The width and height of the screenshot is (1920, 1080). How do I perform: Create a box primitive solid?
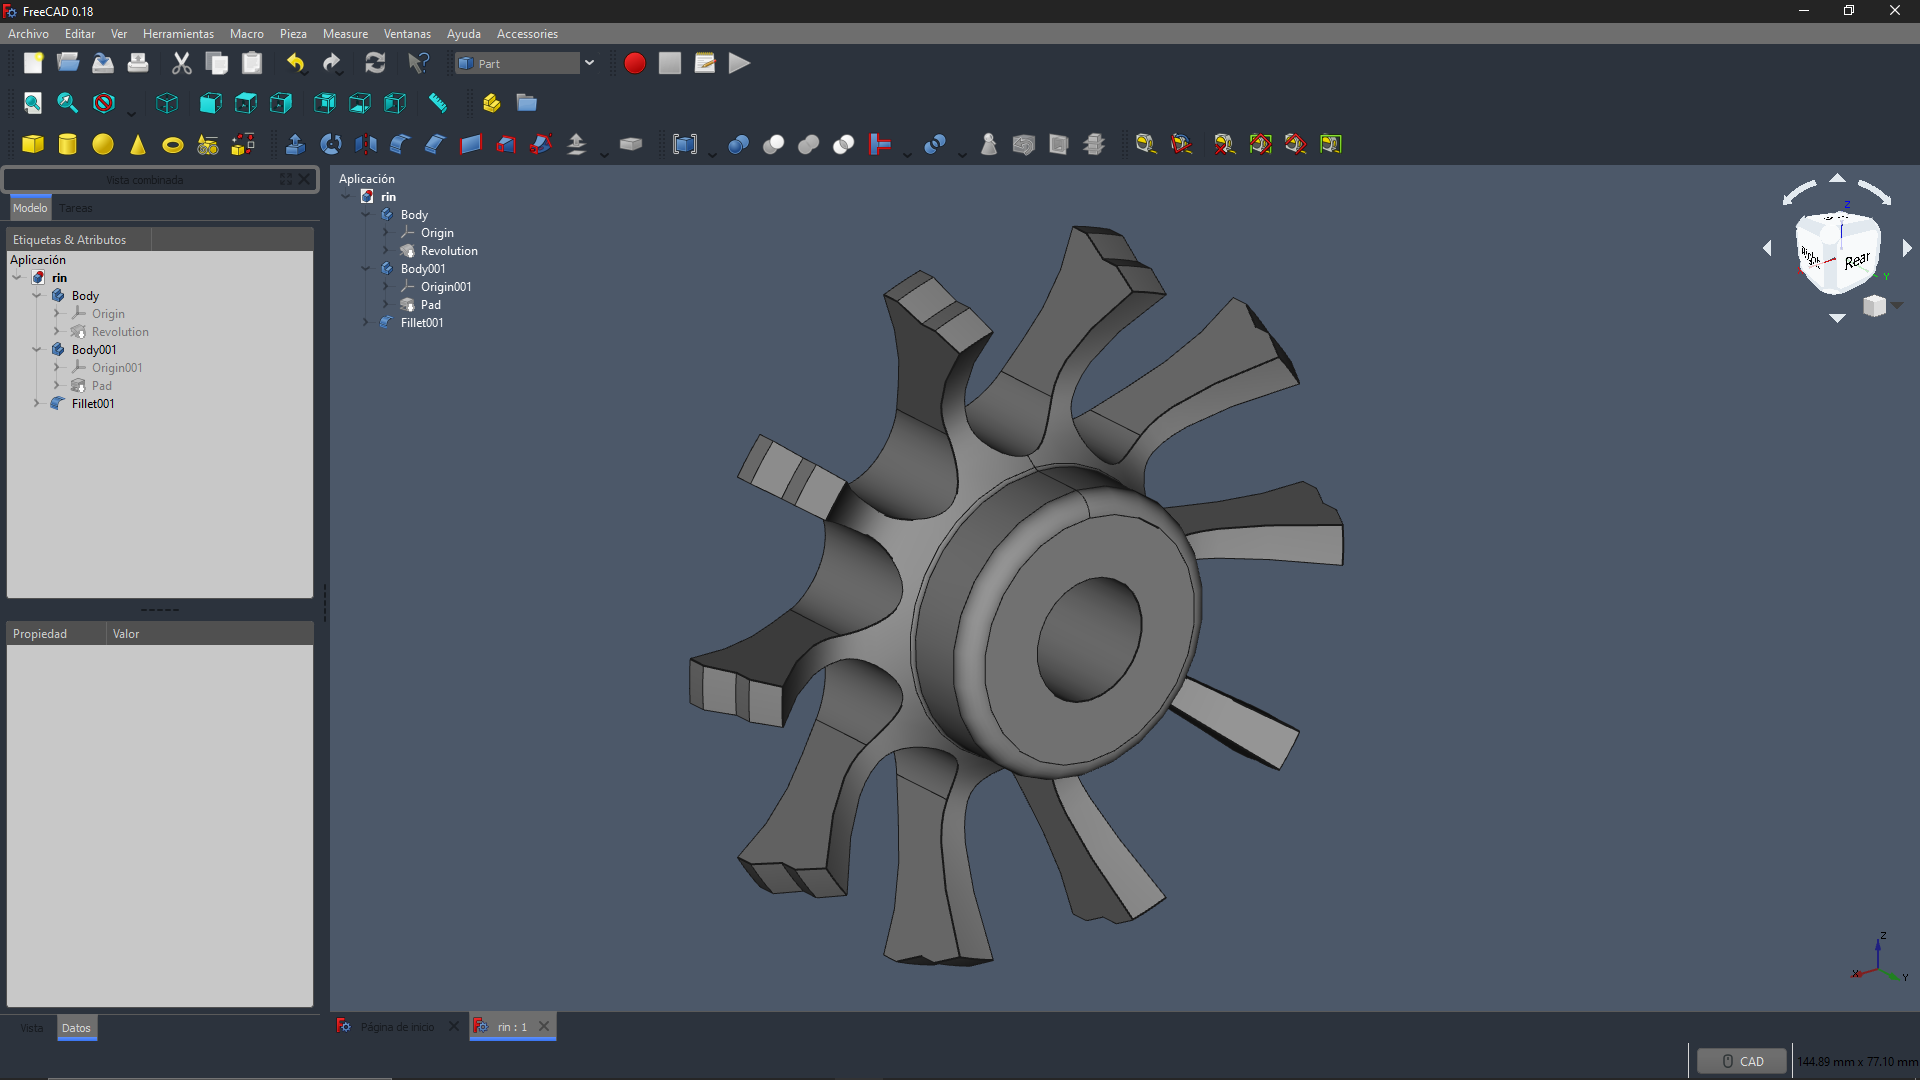point(33,144)
